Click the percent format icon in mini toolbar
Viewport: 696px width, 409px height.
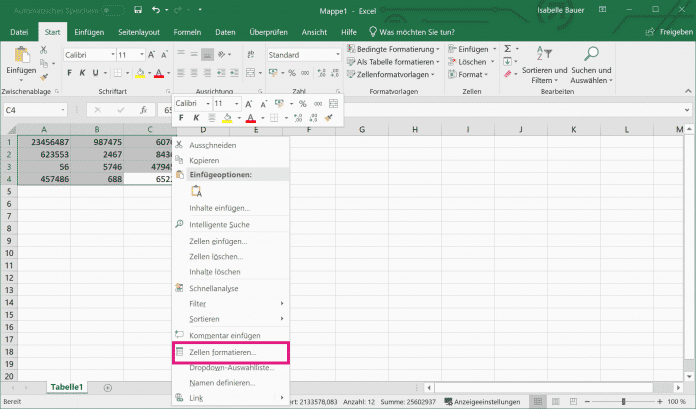pos(302,103)
